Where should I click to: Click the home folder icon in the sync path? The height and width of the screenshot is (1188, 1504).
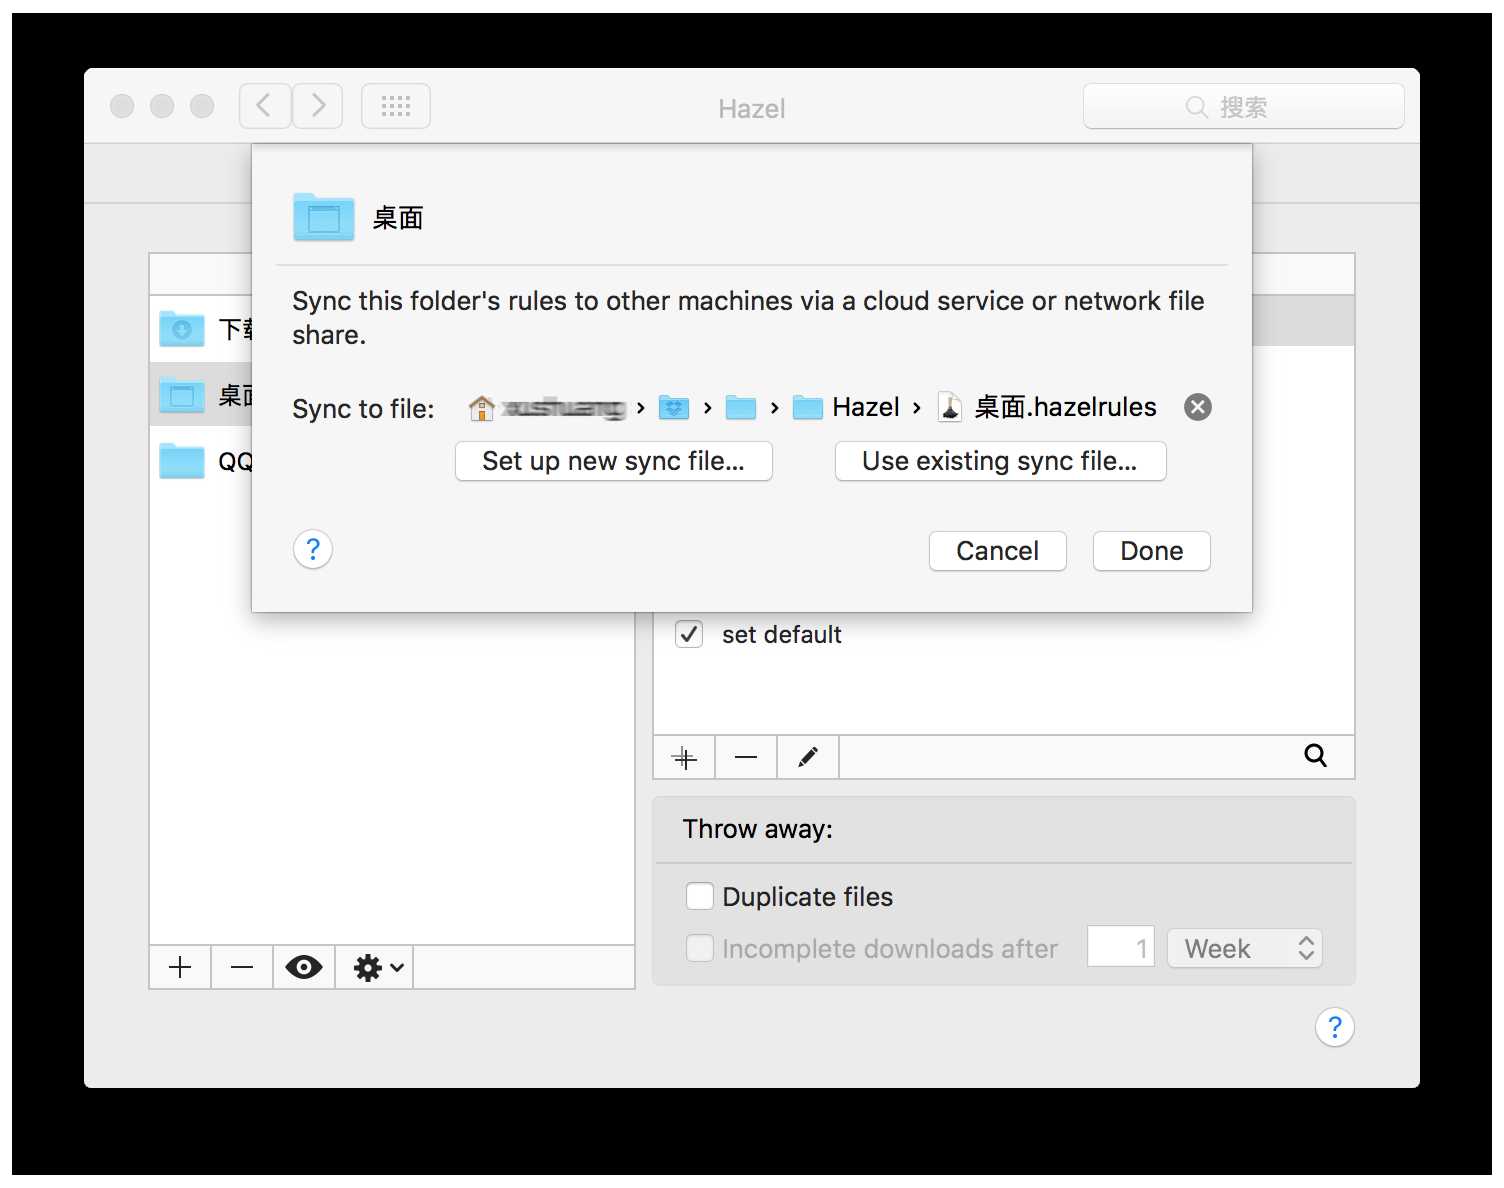click(x=481, y=408)
